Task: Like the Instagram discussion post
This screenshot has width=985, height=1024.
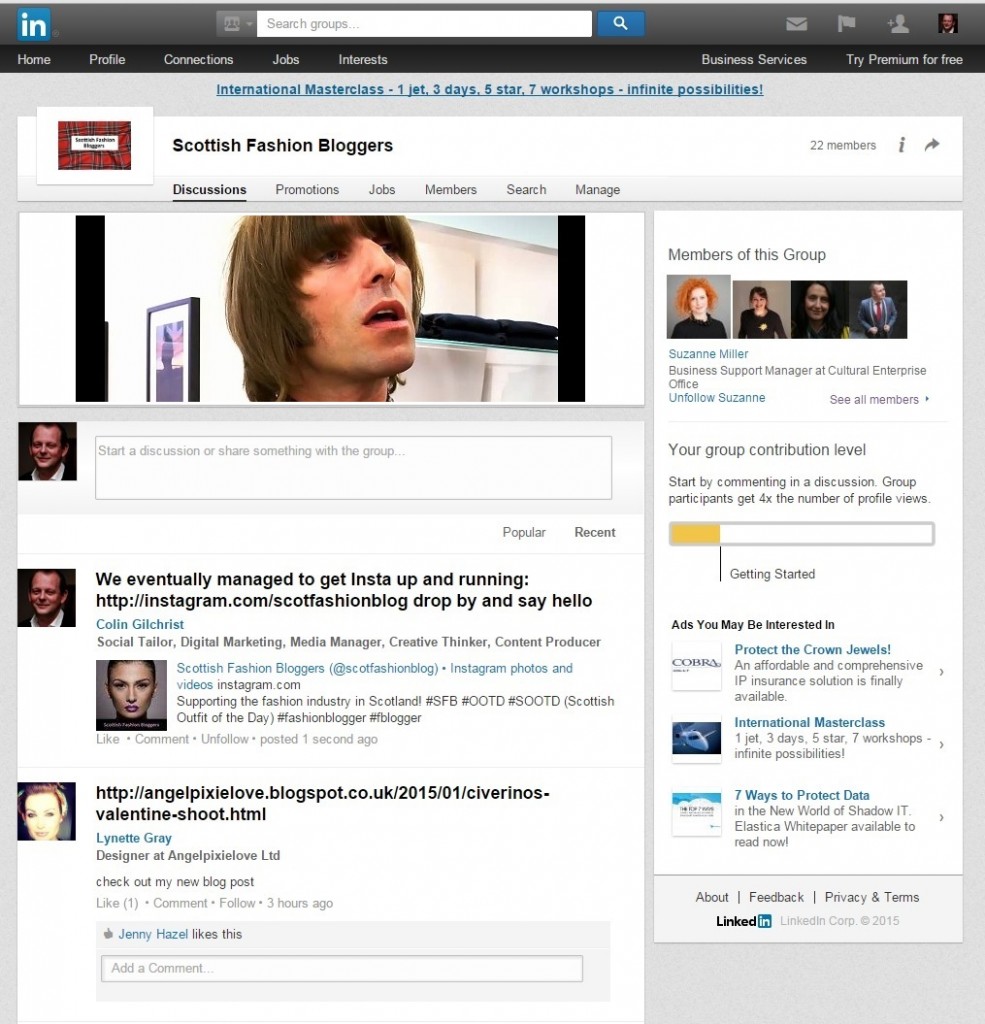Action: point(108,739)
